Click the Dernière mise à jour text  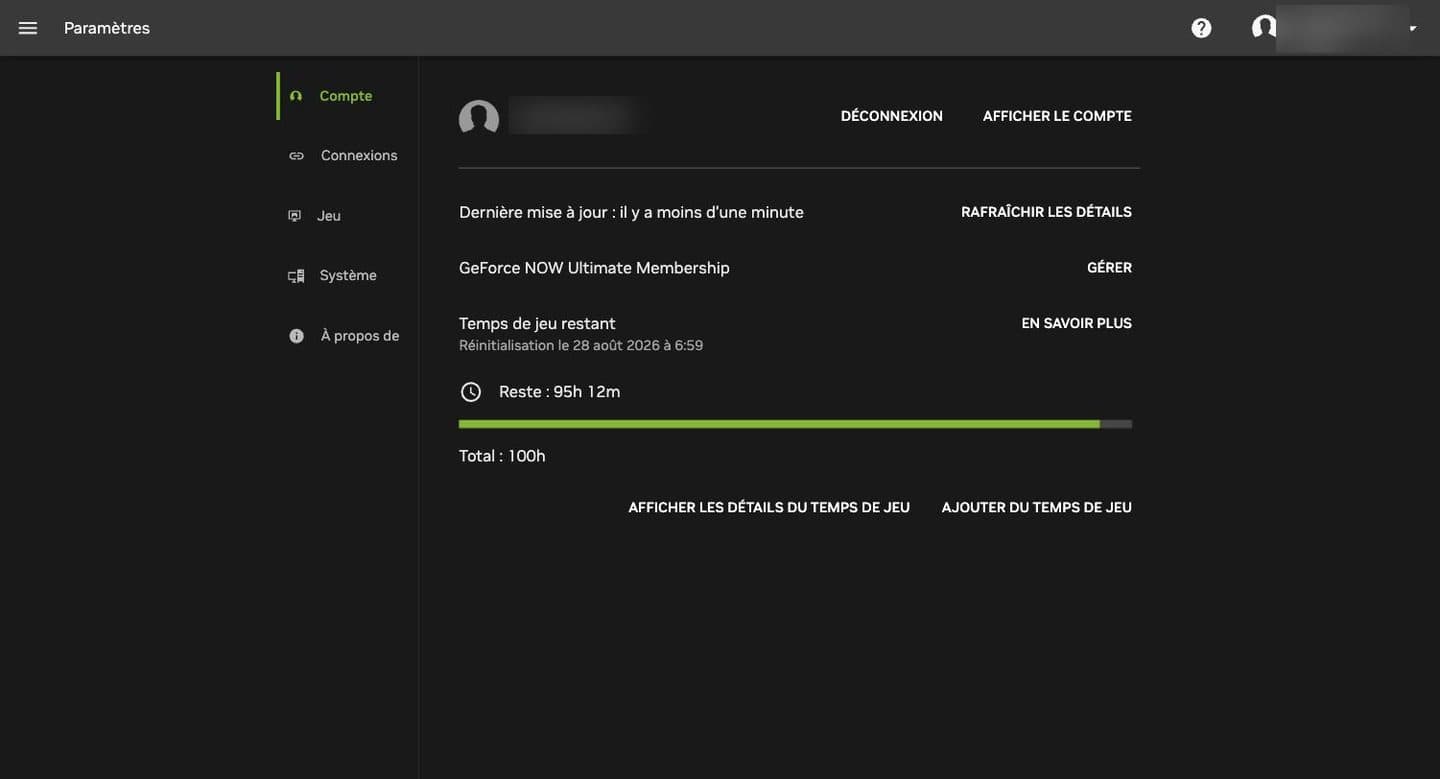[x=631, y=212]
